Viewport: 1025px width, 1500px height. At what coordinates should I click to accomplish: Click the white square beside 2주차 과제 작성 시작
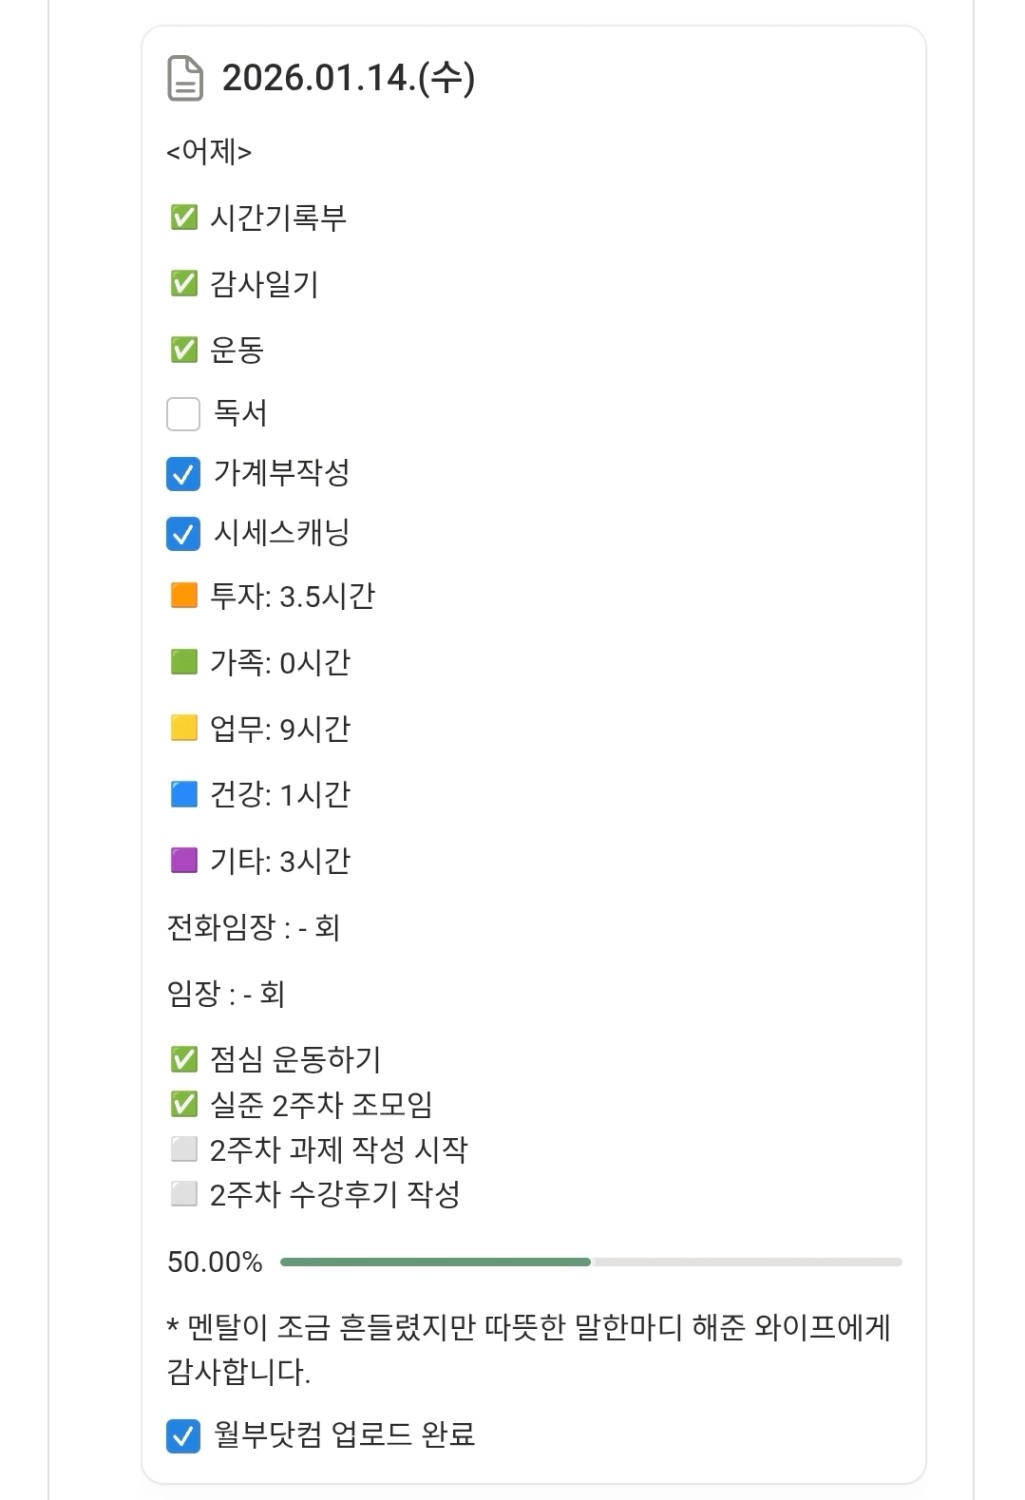[x=184, y=1149]
